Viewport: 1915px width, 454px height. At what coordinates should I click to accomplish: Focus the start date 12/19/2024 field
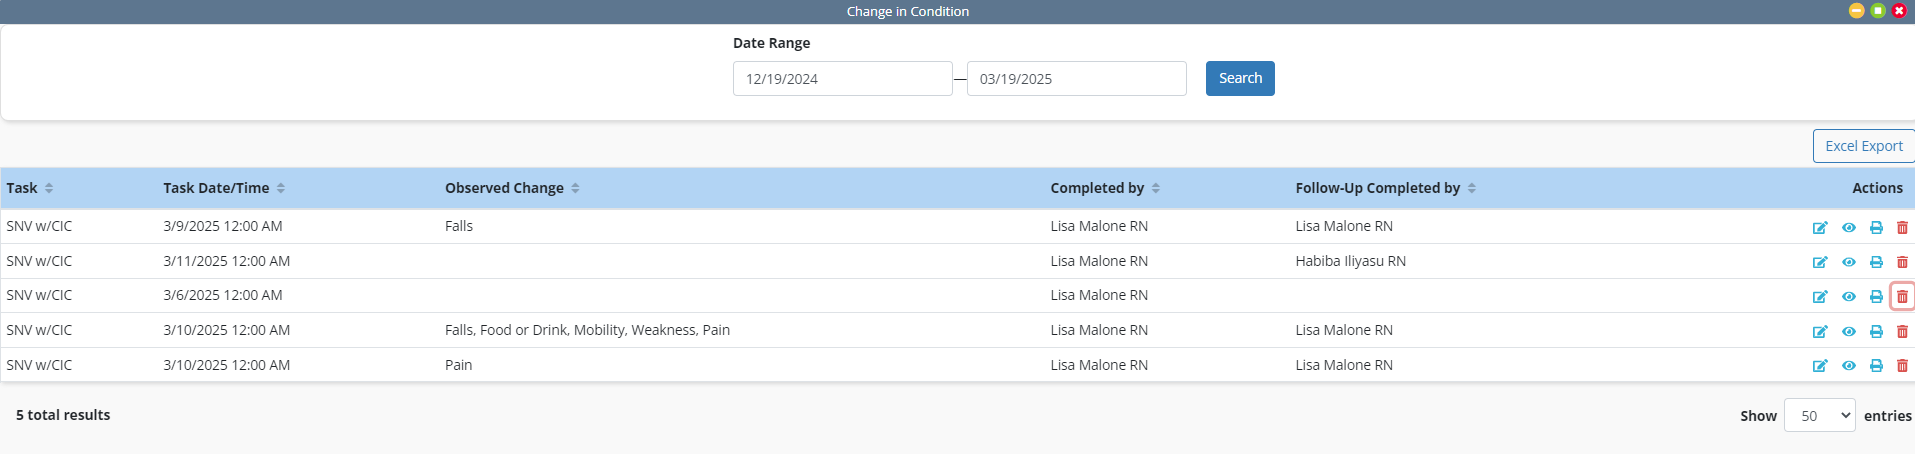(842, 79)
